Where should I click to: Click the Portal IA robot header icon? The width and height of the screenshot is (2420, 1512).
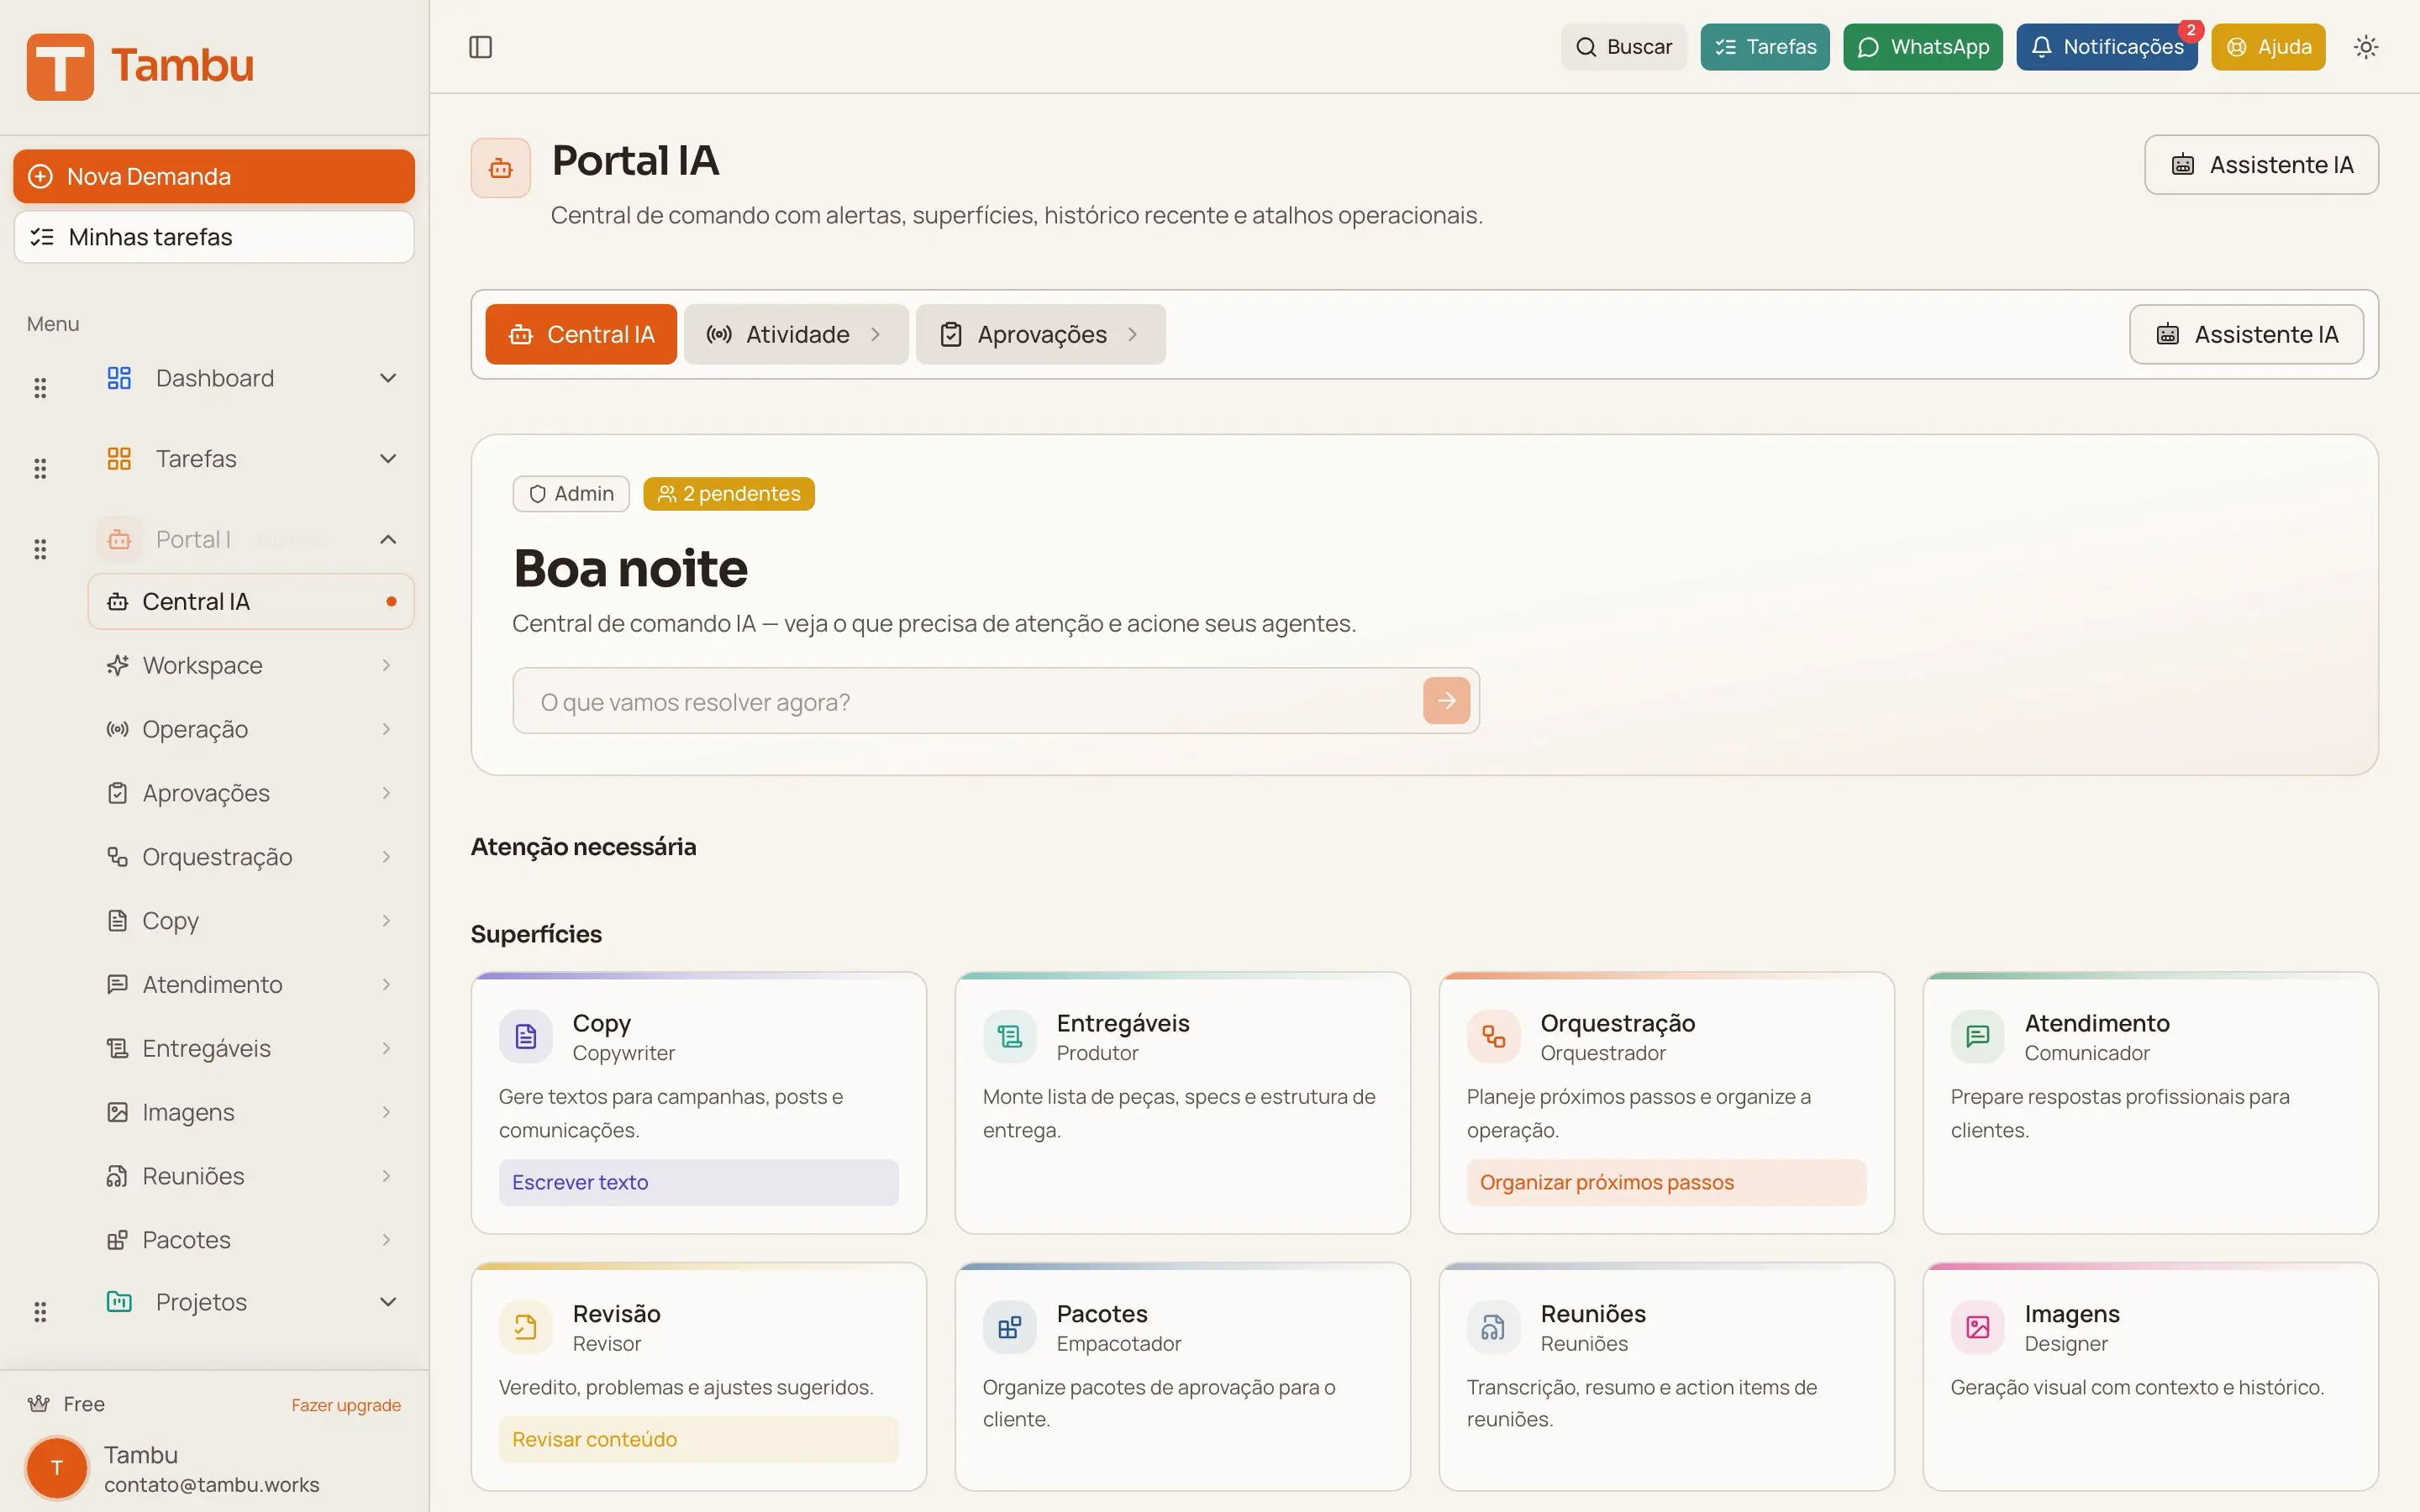point(501,168)
